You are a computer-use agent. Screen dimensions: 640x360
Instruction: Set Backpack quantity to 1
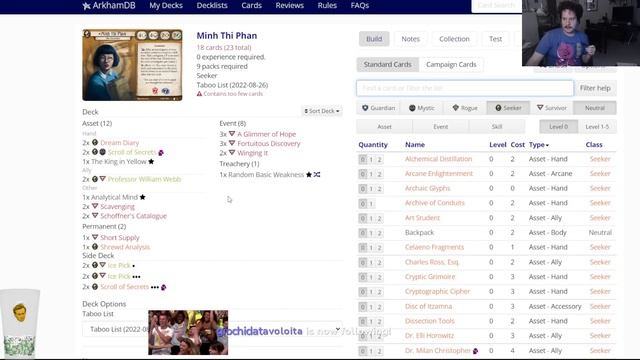click(371, 233)
